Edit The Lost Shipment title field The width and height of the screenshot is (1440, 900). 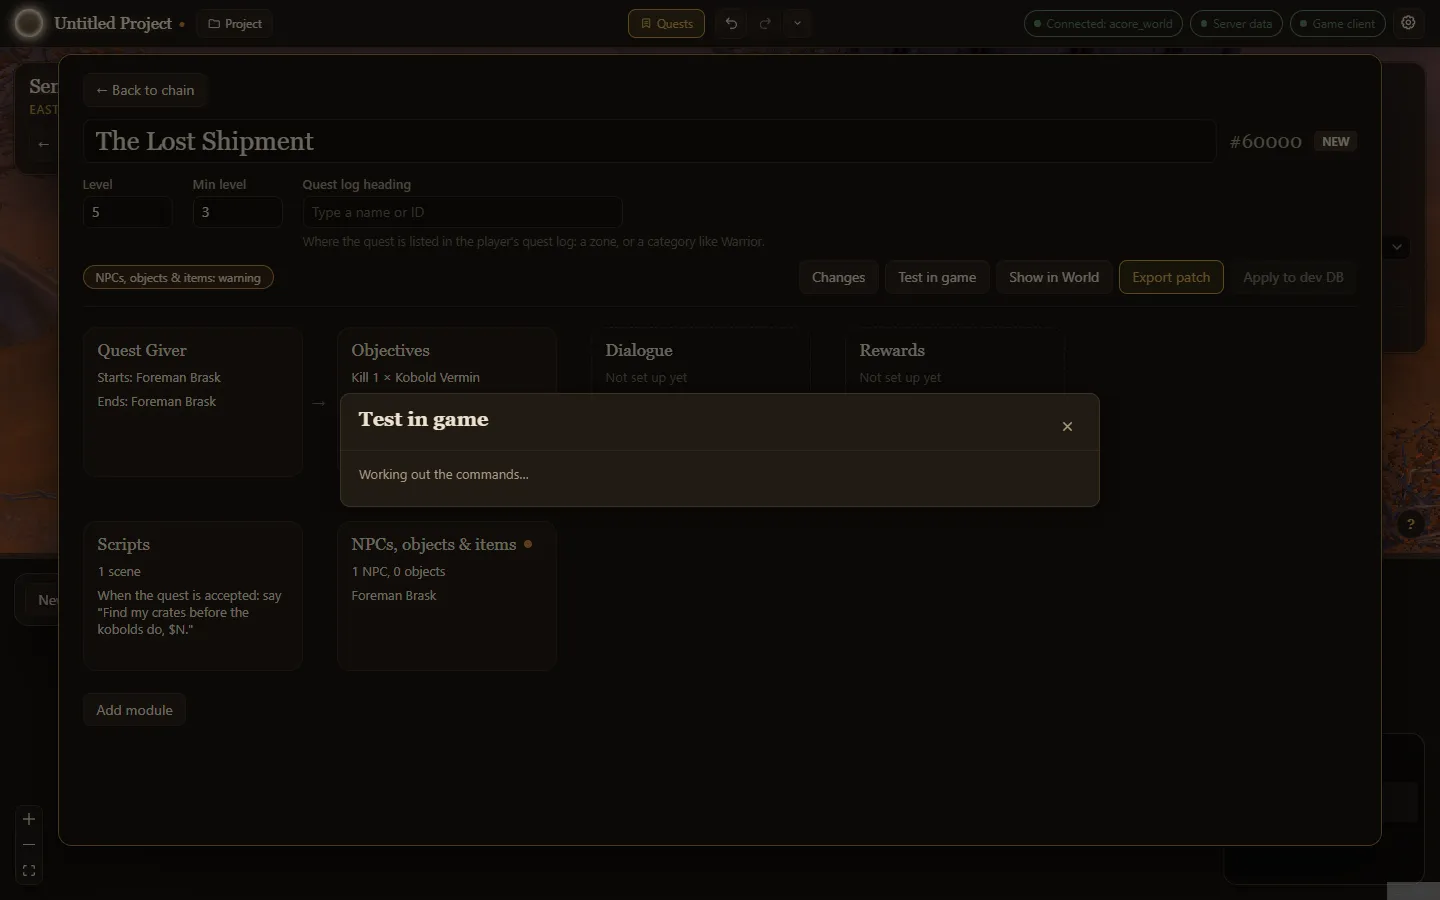pos(650,141)
